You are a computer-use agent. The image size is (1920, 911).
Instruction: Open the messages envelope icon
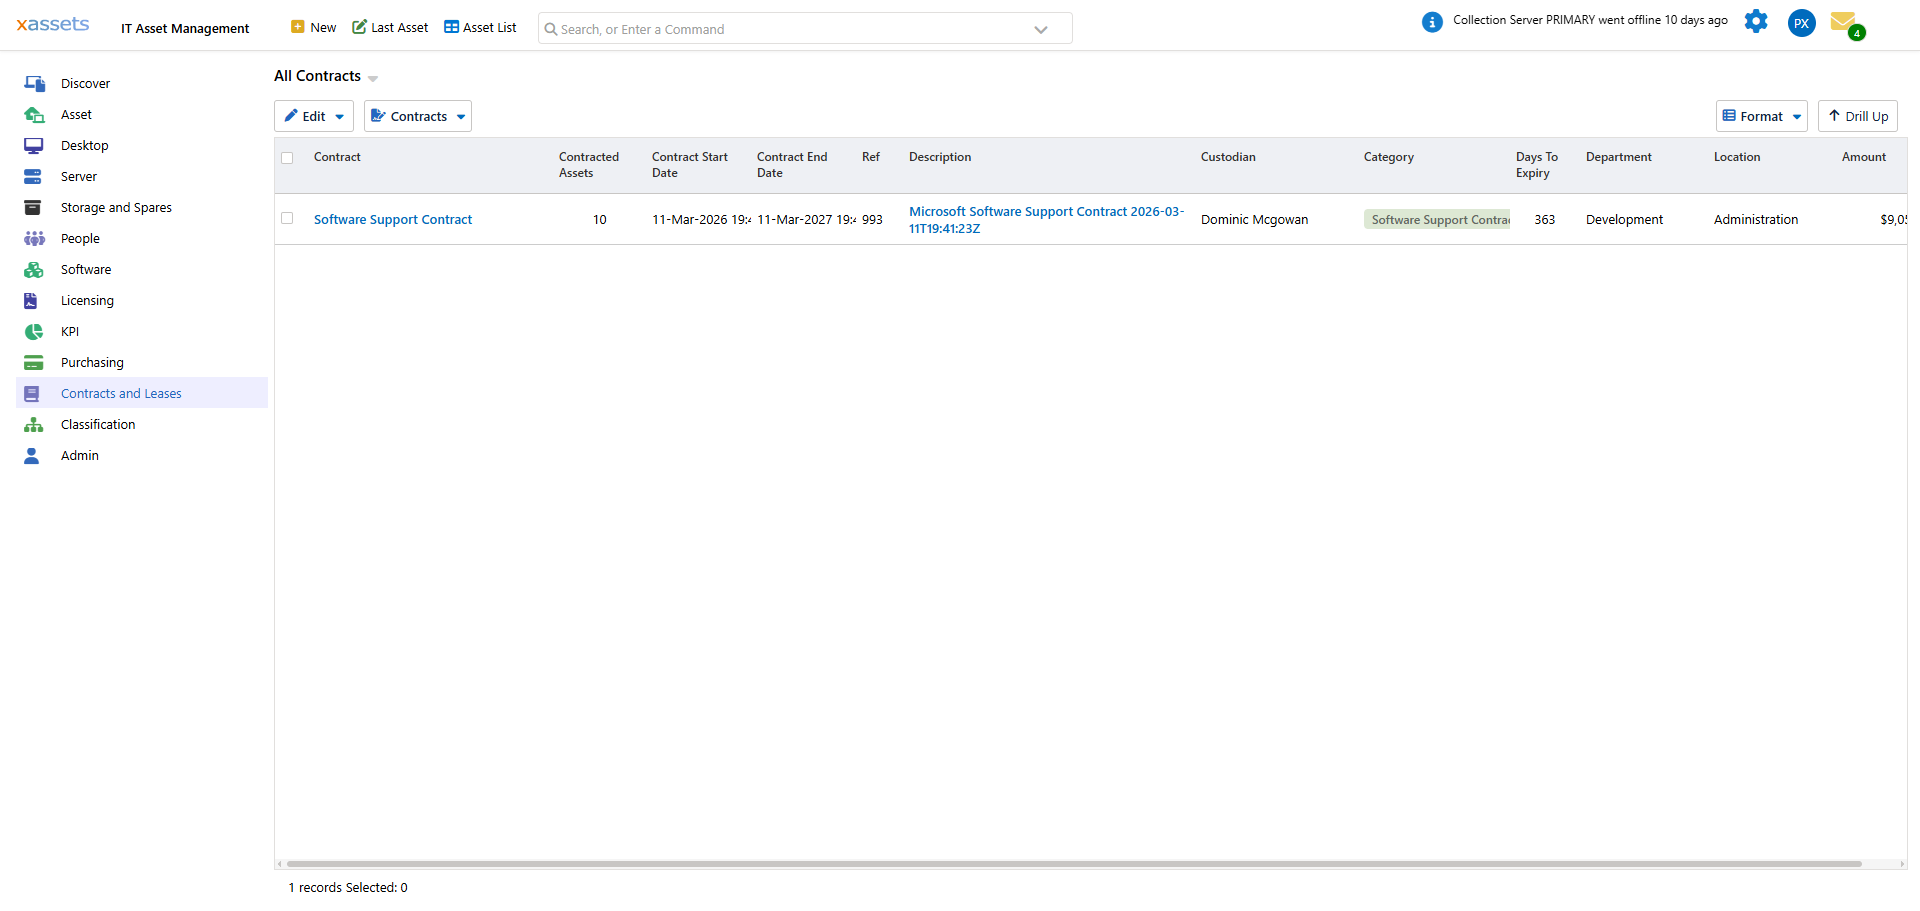tap(1843, 22)
